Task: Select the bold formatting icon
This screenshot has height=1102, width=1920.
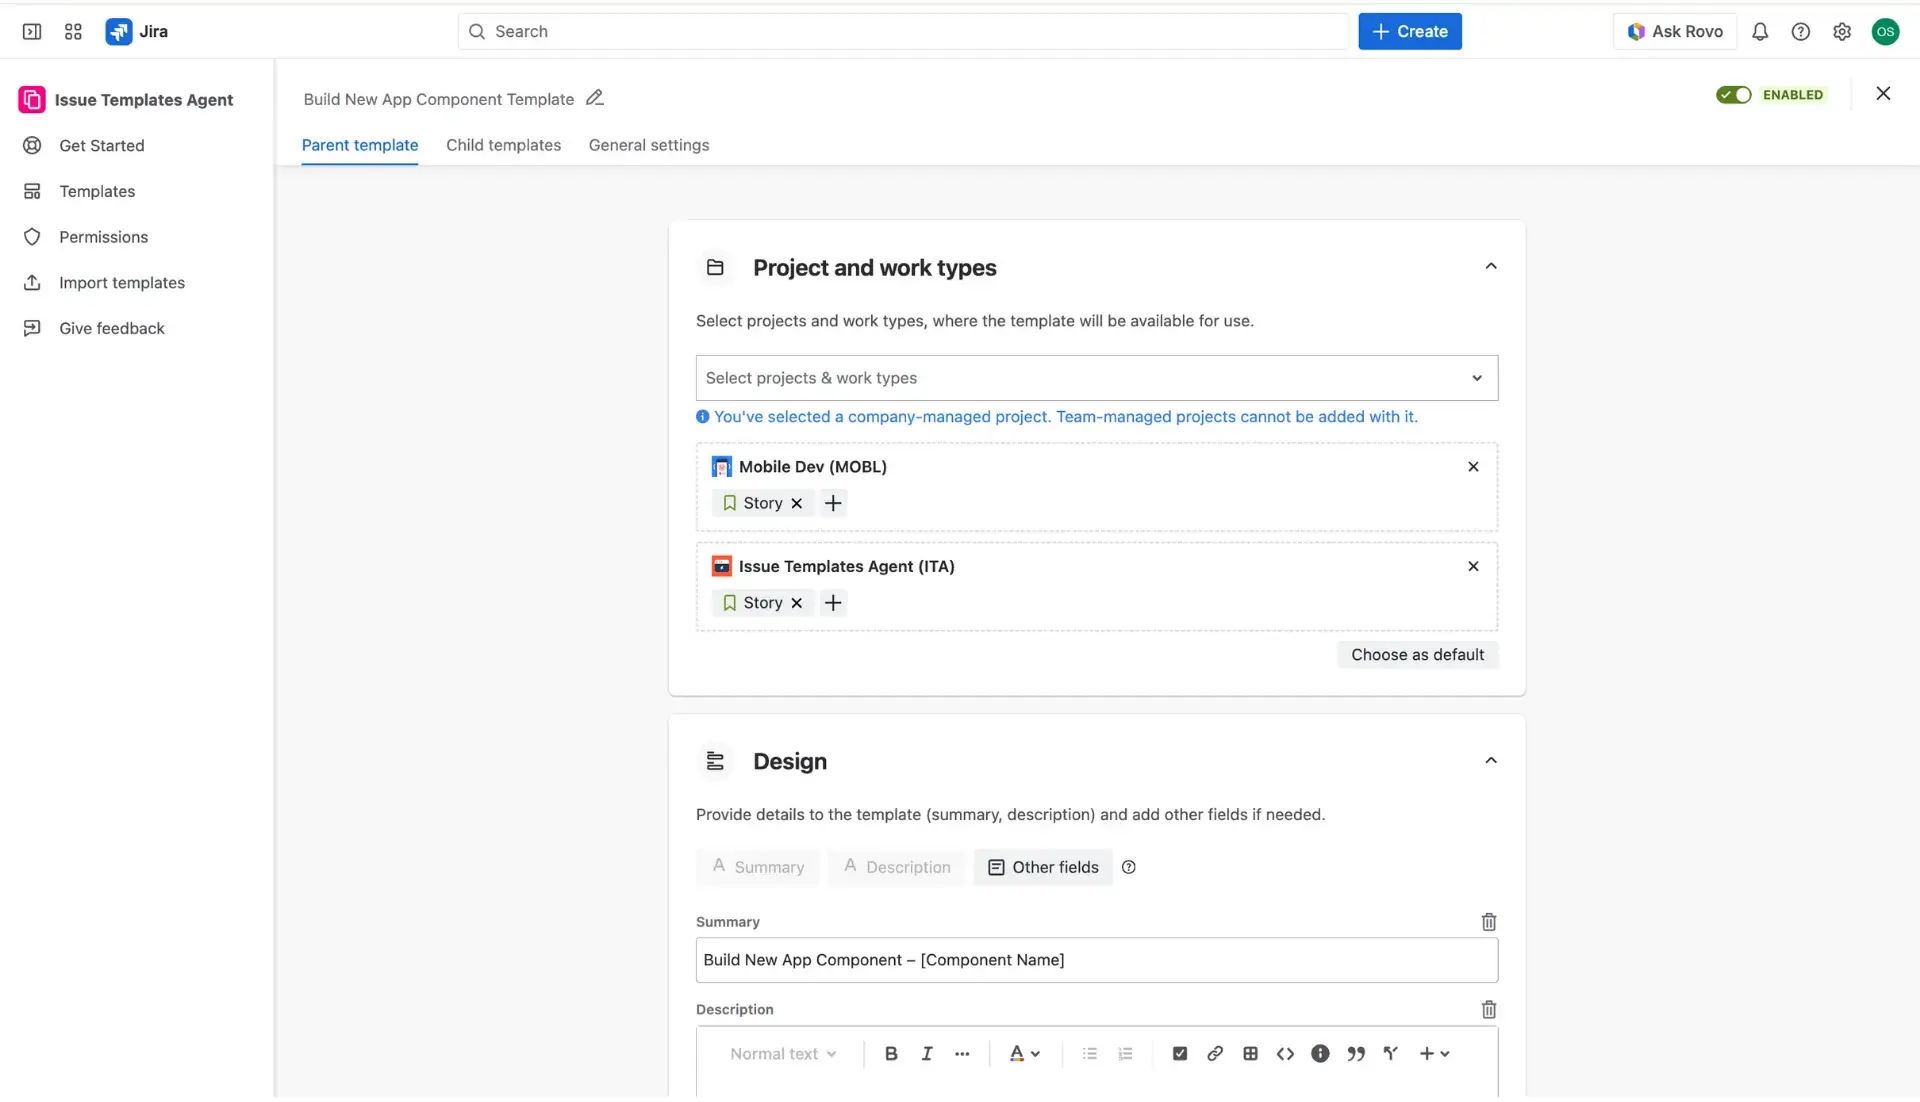Action: pos(890,1053)
